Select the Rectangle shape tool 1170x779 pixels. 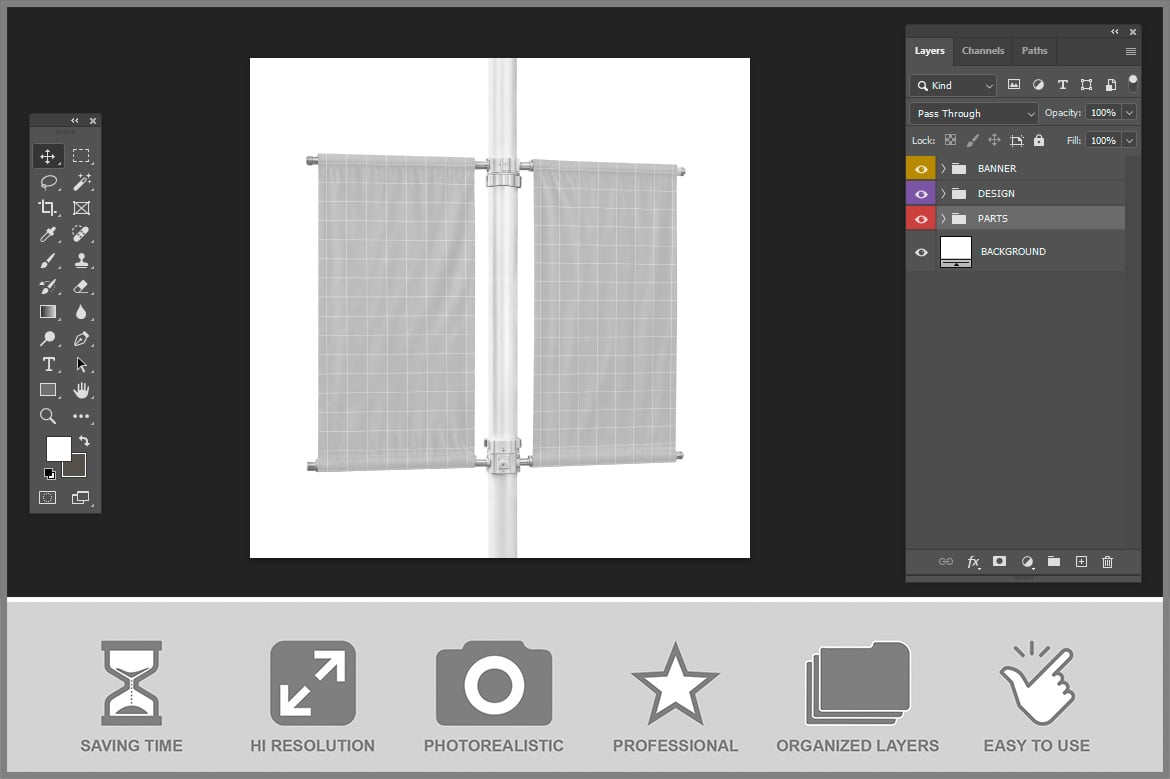49,390
